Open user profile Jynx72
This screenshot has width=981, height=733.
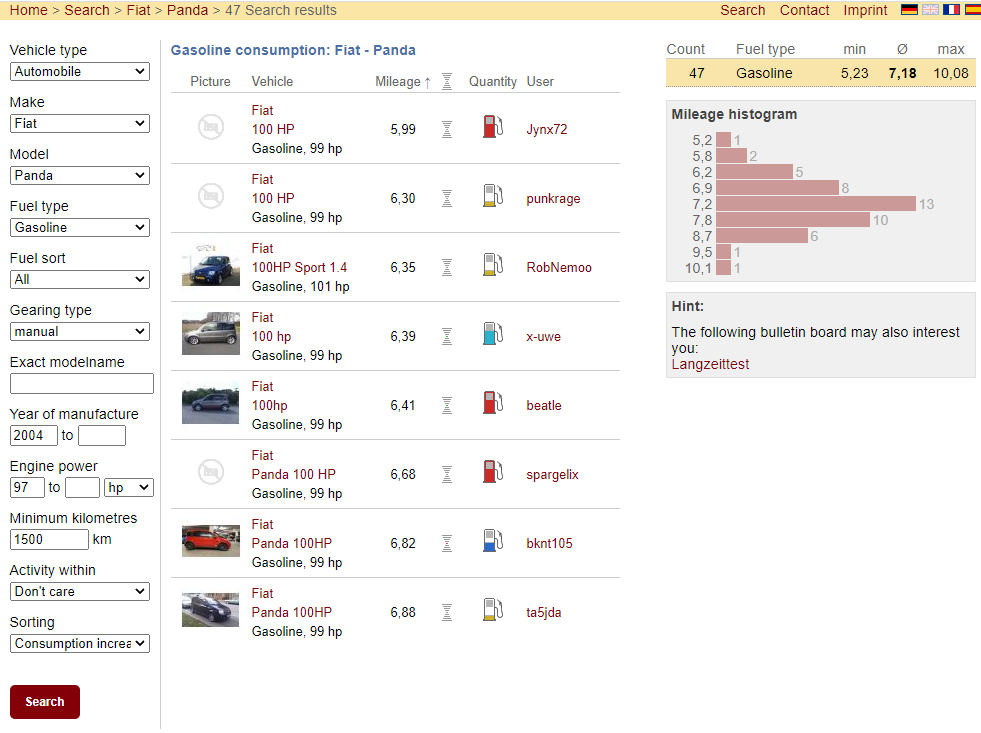coord(547,129)
